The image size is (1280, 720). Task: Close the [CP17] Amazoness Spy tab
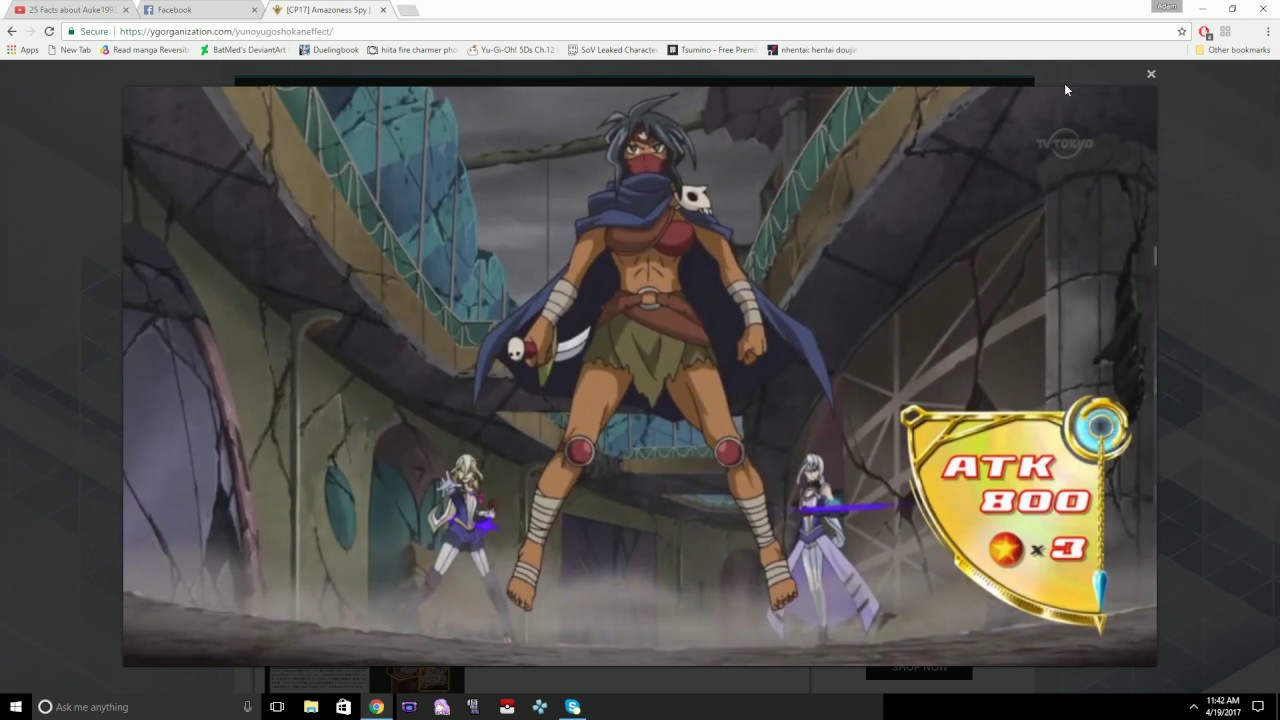pos(383,10)
